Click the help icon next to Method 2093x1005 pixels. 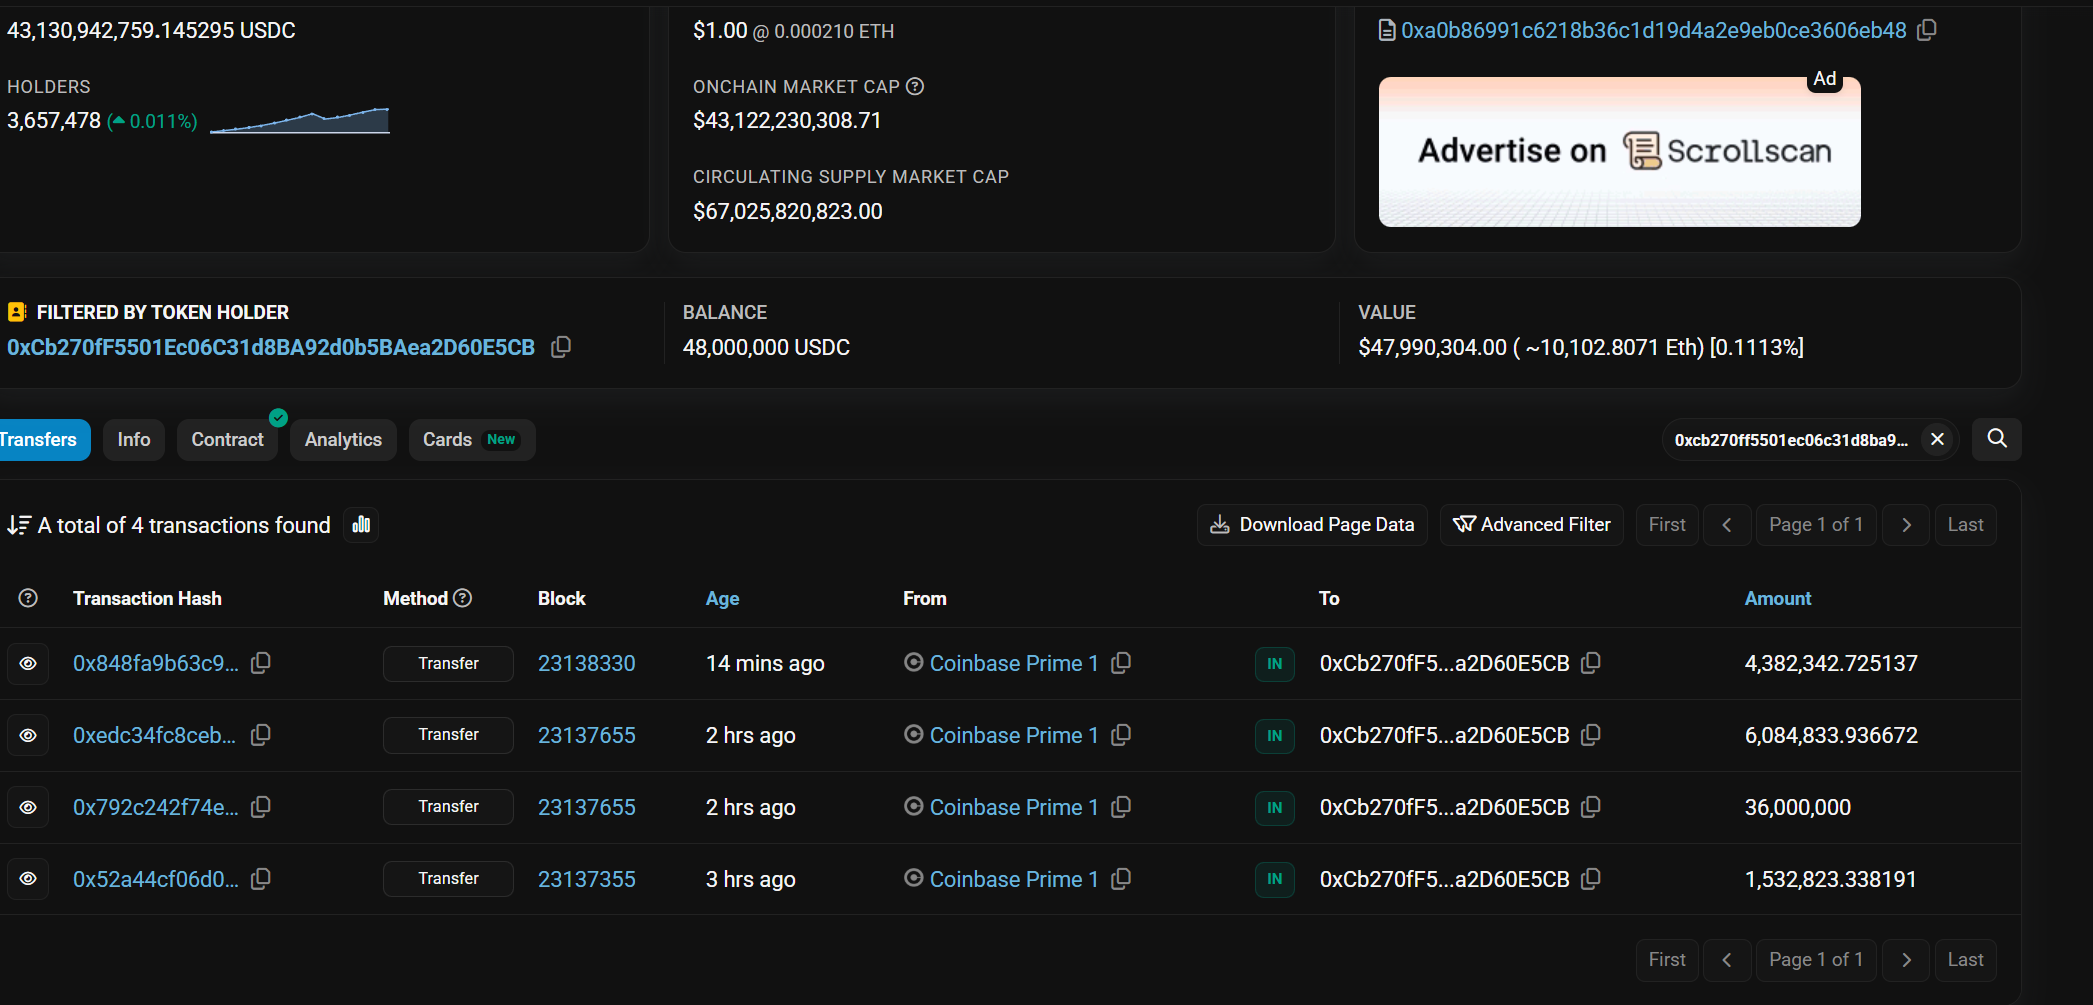point(462,598)
